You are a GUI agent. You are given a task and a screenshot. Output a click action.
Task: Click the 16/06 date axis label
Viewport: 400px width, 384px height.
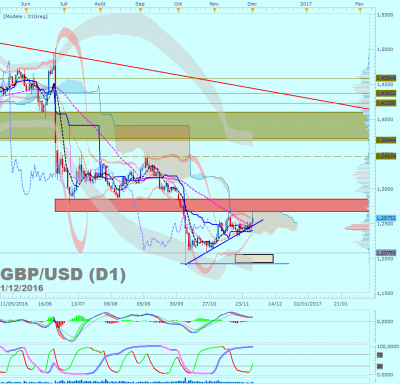coord(45,304)
